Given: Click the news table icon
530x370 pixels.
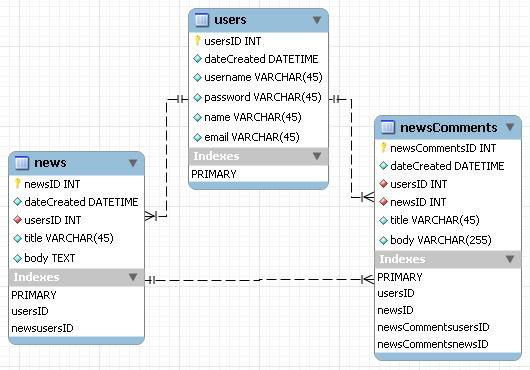Looking at the screenshot, I should 22,163.
